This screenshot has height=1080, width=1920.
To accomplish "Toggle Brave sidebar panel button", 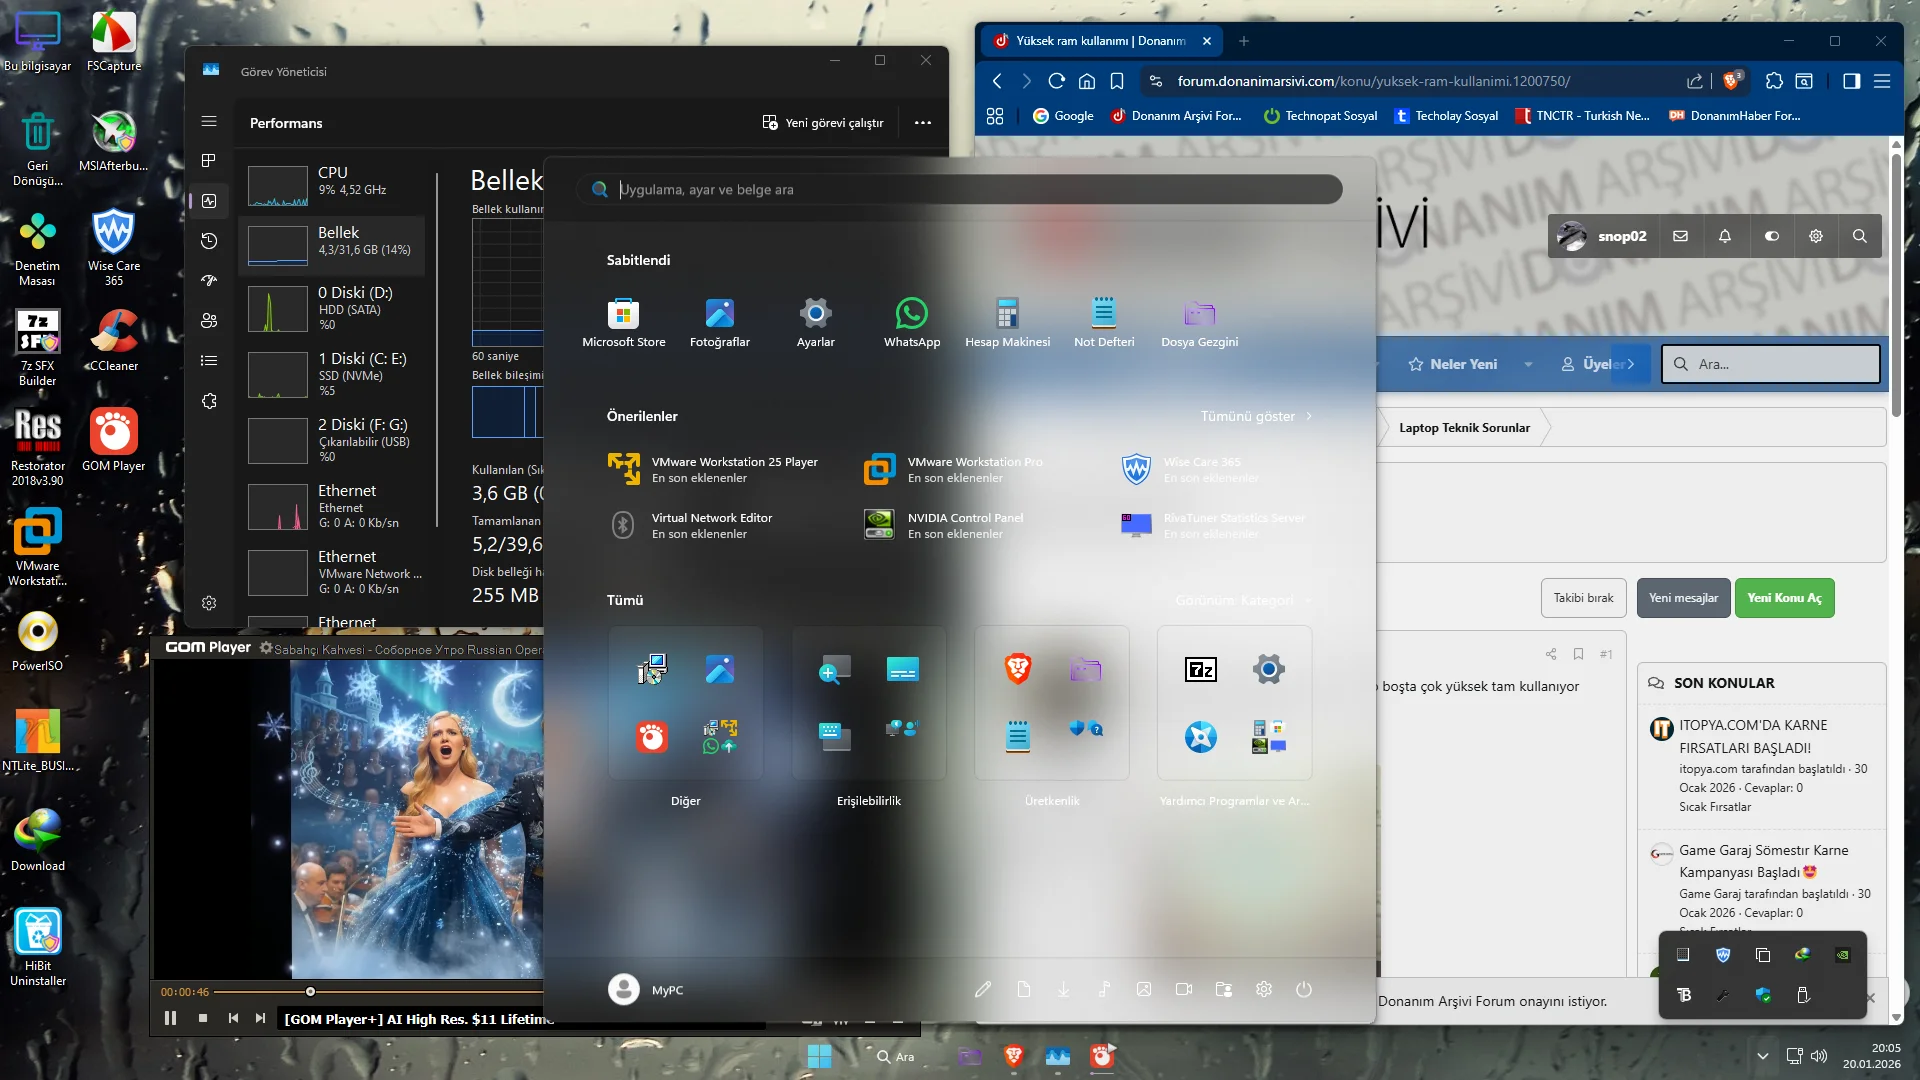I will pos(1851,81).
